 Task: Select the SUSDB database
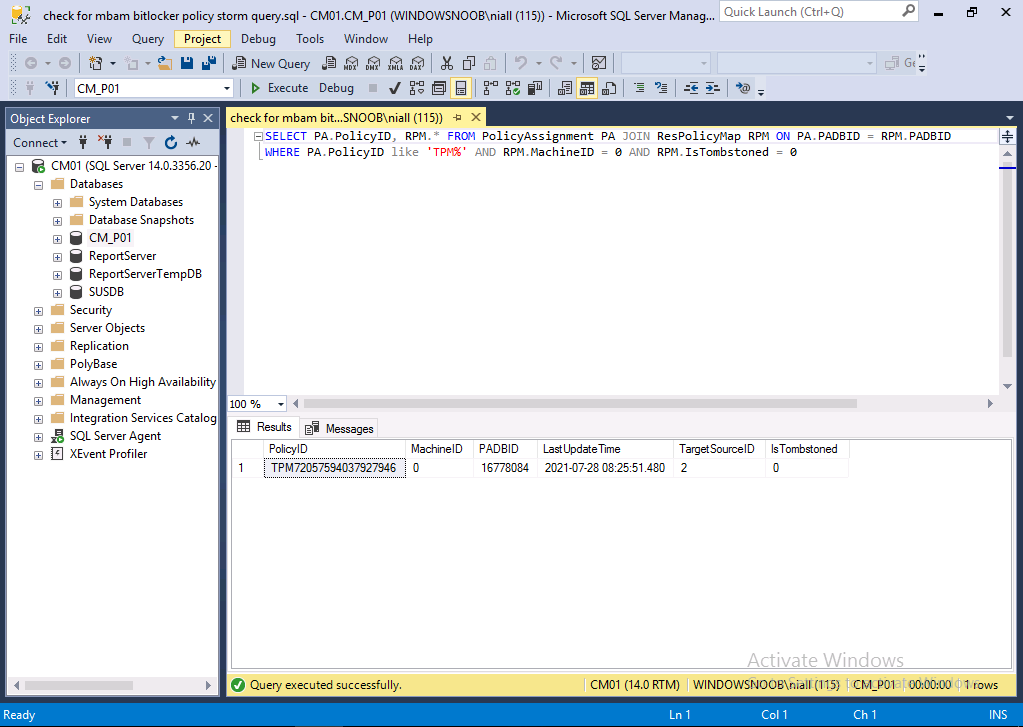click(106, 292)
